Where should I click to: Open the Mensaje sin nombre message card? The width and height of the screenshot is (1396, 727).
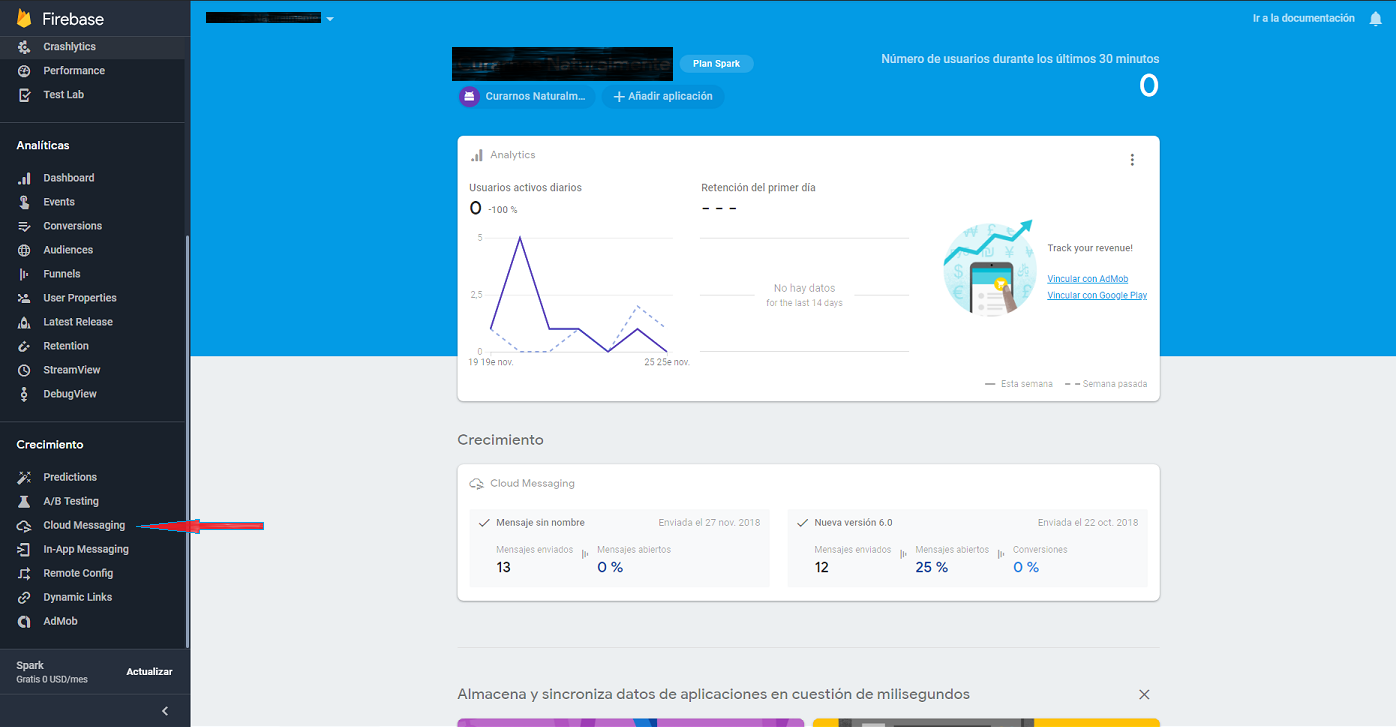point(620,548)
